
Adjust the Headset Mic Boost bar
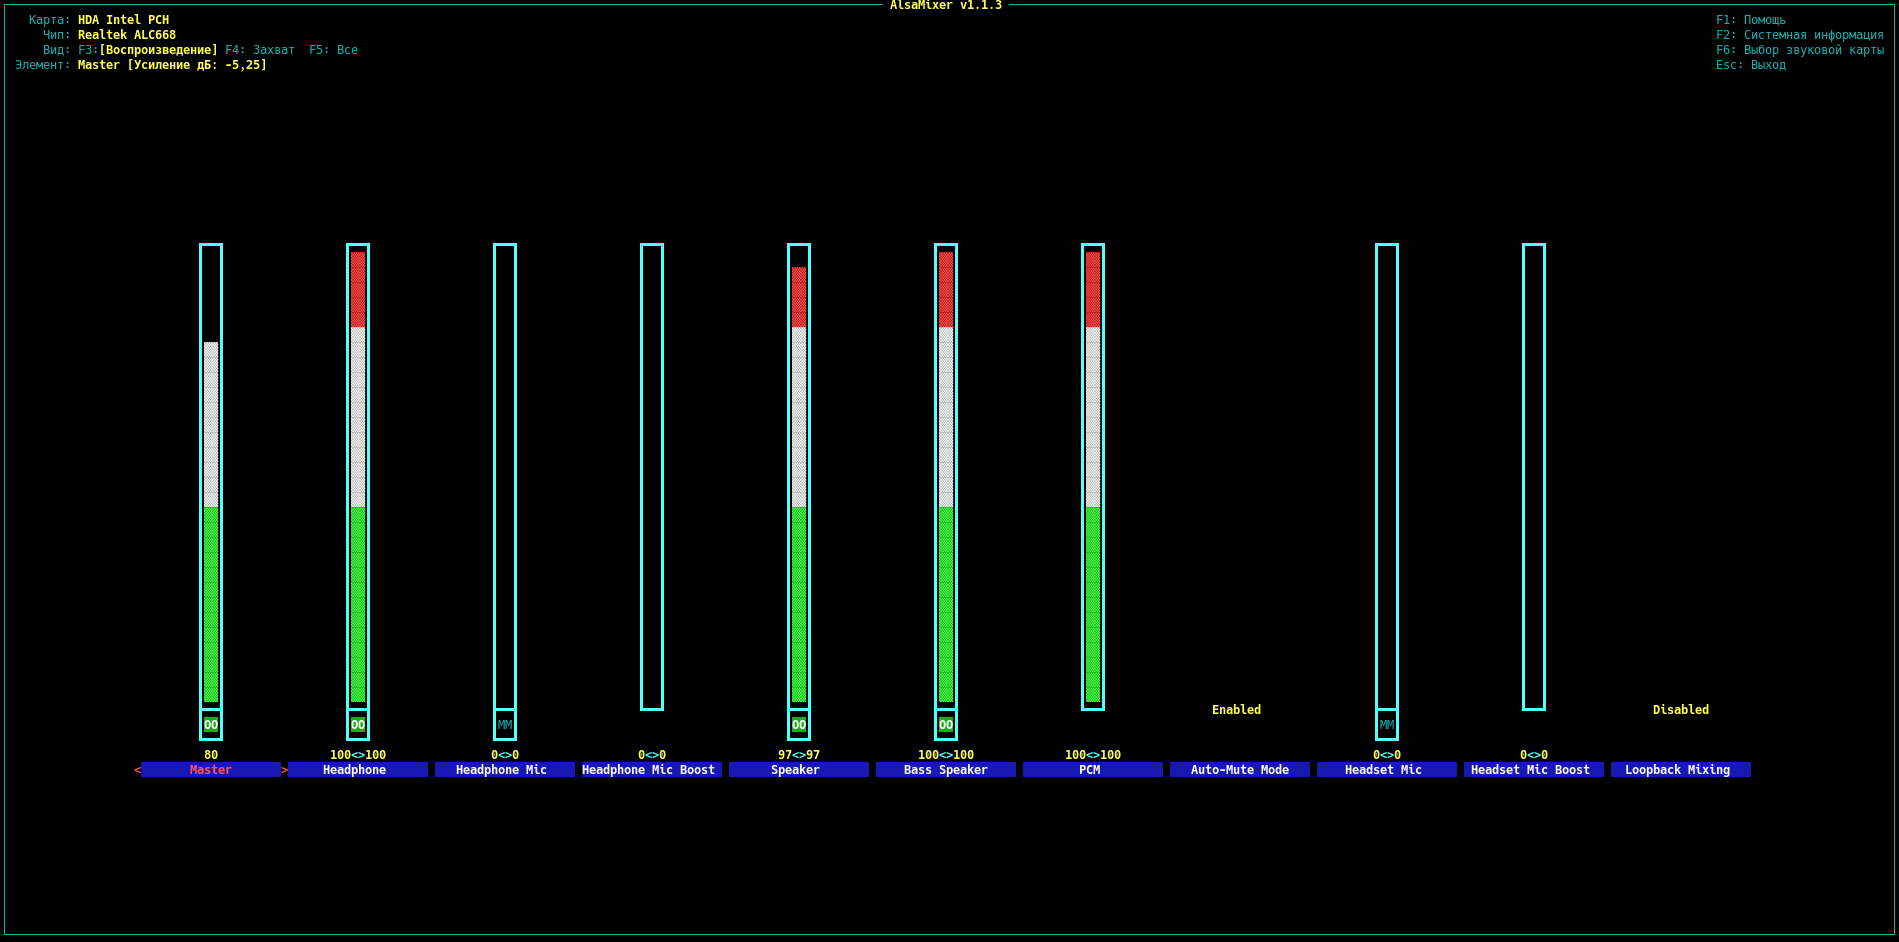(1534, 477)
